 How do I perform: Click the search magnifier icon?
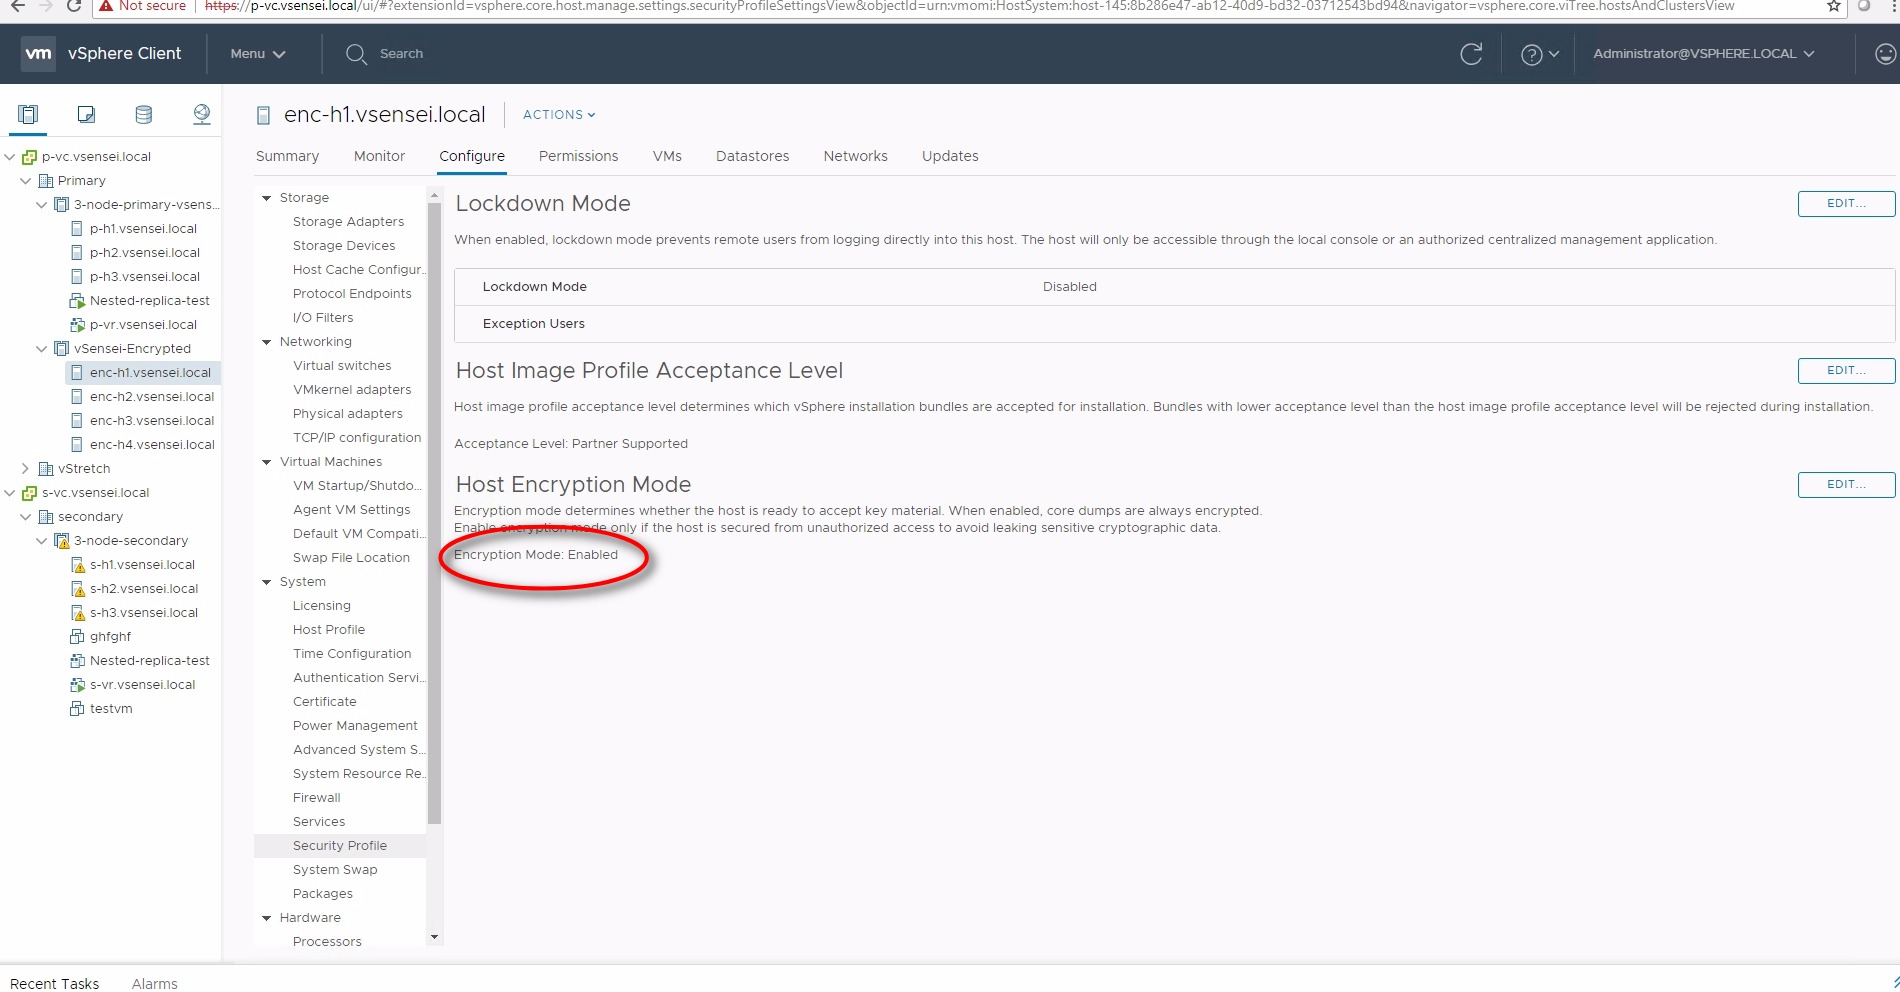click(x=356, y=54)
